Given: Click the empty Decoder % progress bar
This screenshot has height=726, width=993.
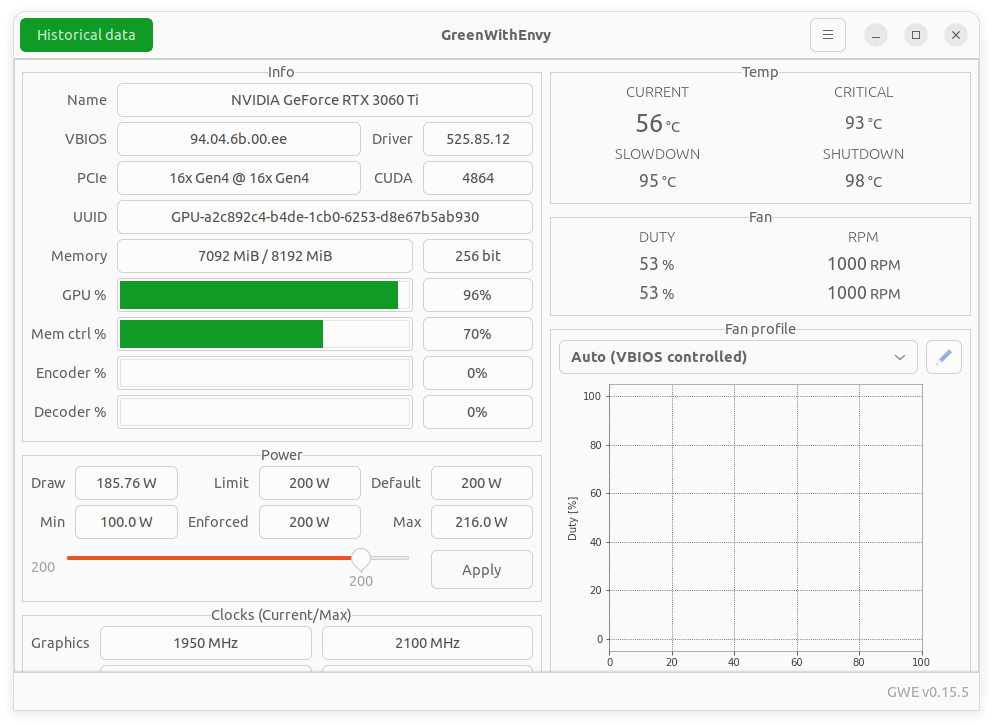Looking at the screenshot, I should 265,412.
